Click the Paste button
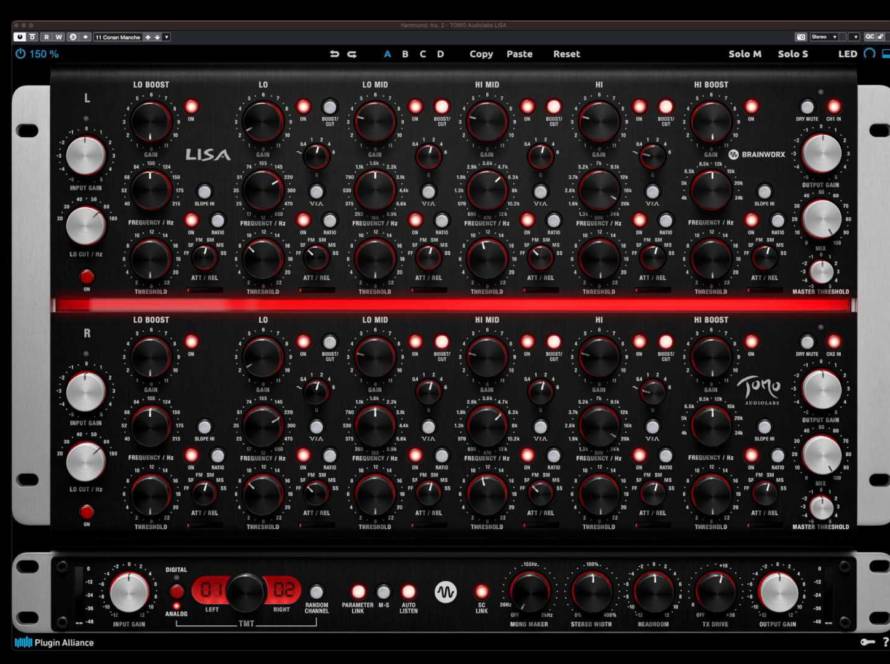The image size is (890, 664). click(519, 54)
